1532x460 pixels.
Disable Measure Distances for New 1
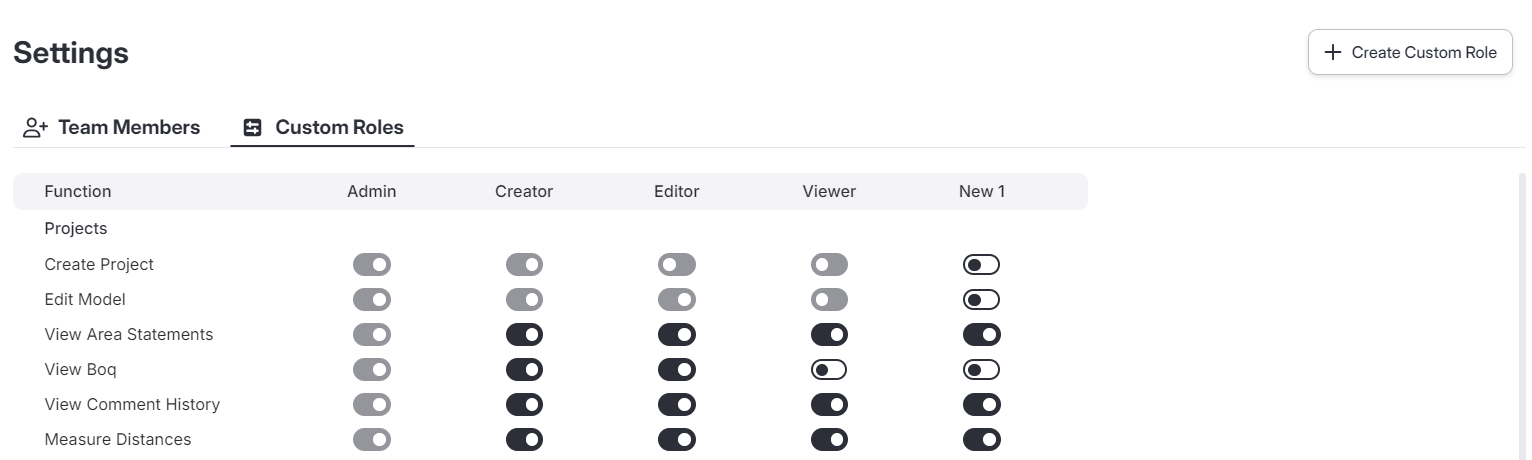pyautogui.click(x=982, y=440)
